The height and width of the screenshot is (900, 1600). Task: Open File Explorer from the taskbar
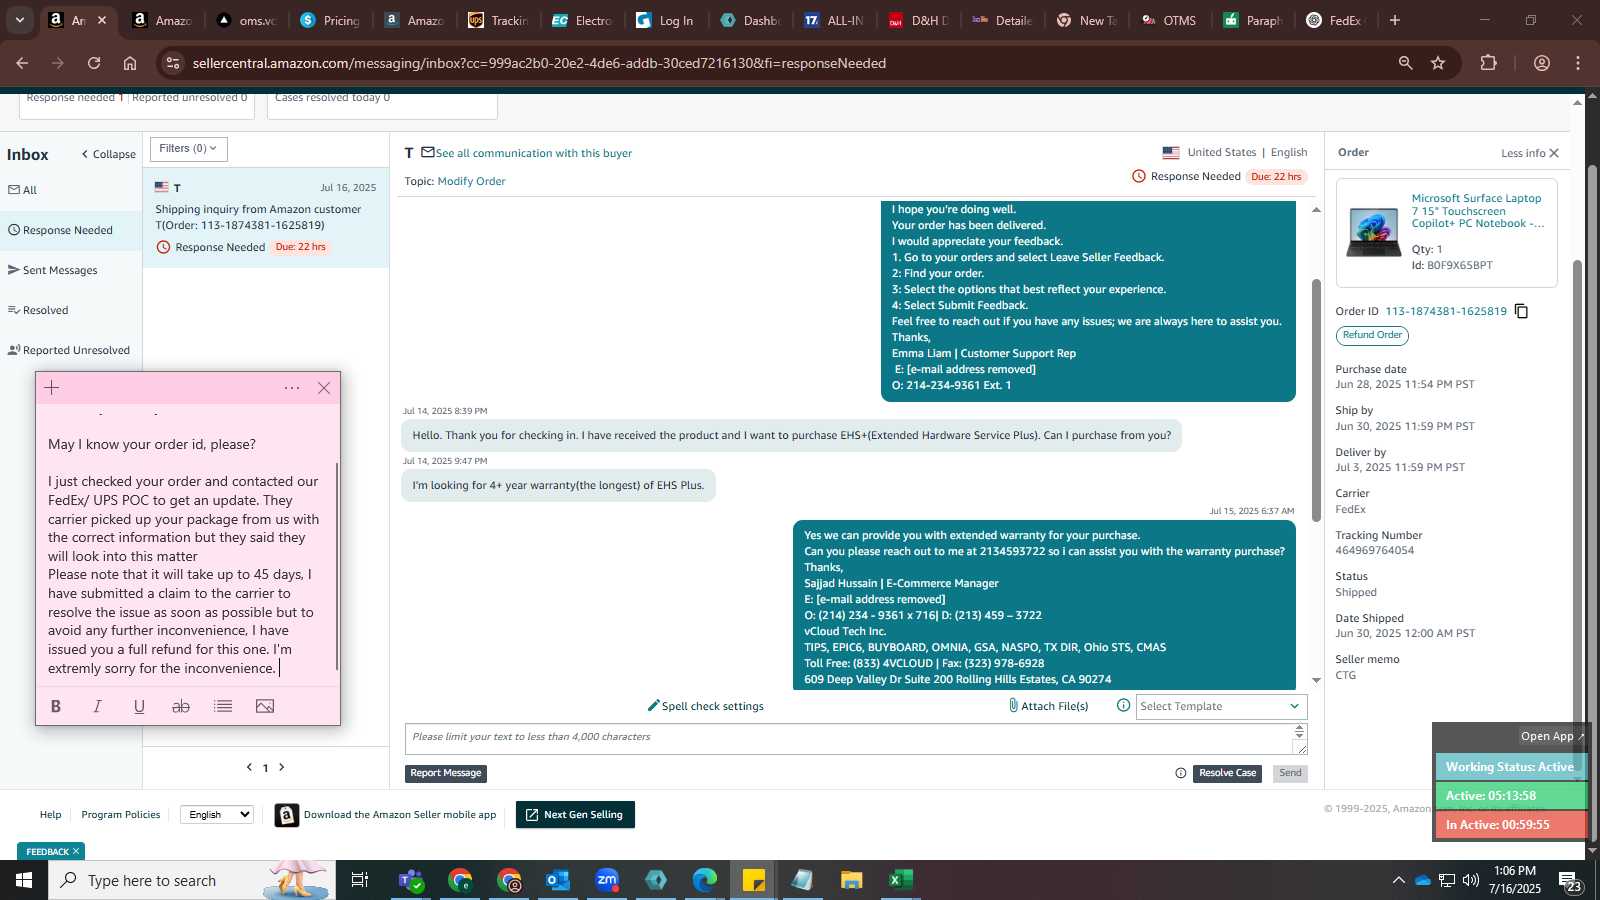(x=851, y=880)
